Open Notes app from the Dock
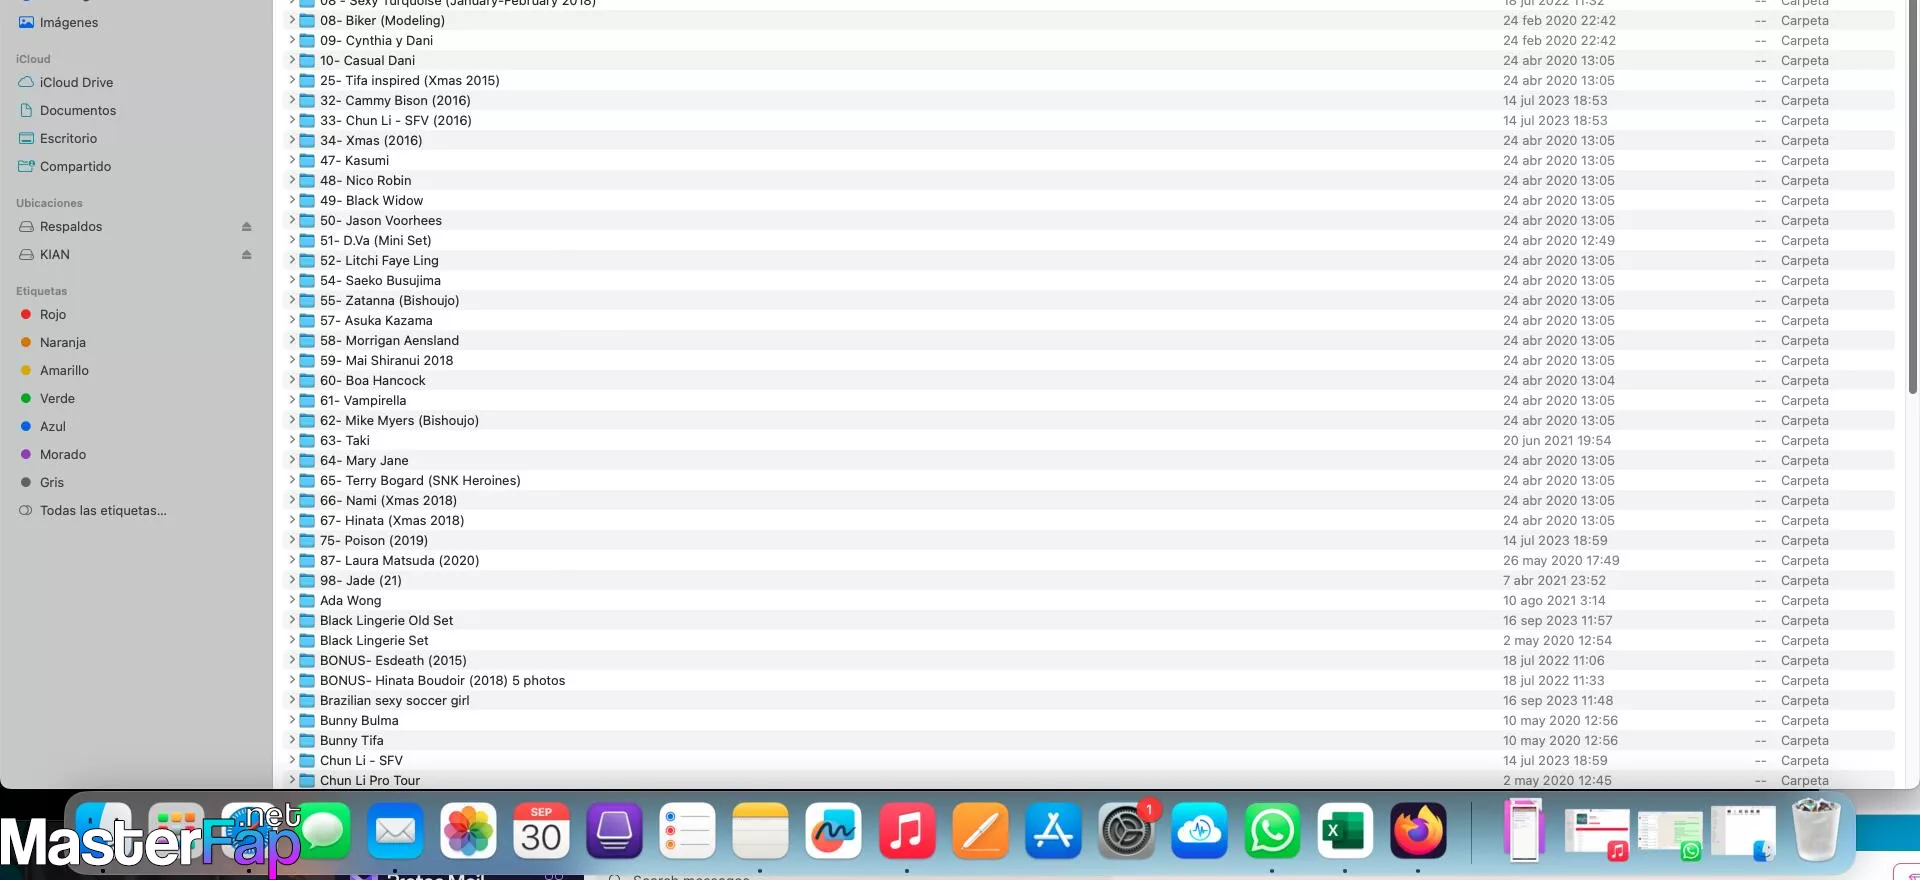The height and width of the screenshot is (880, 1920). point(760,831)
